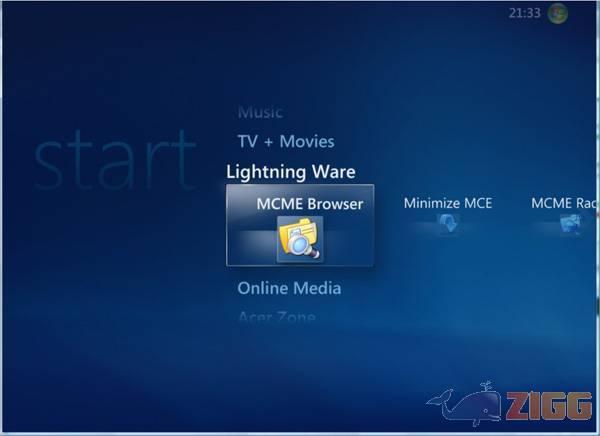The width and height of the screenshot is (600, 436).
Task: Click the ZIGG watermark text
Action: tap(540, 409)
